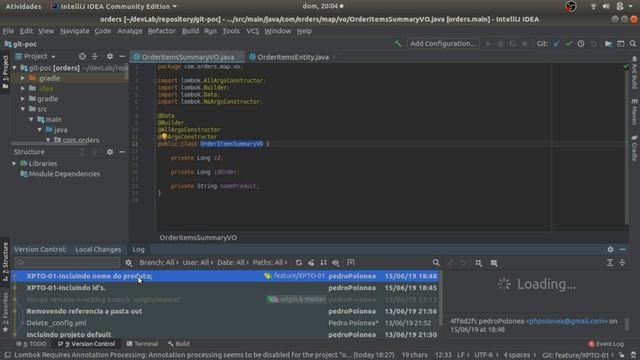Select the "Incluindo projeto default" commit row
Image resolution: width=640 pixels, height=360 pixels.
(x=225, y=334)
